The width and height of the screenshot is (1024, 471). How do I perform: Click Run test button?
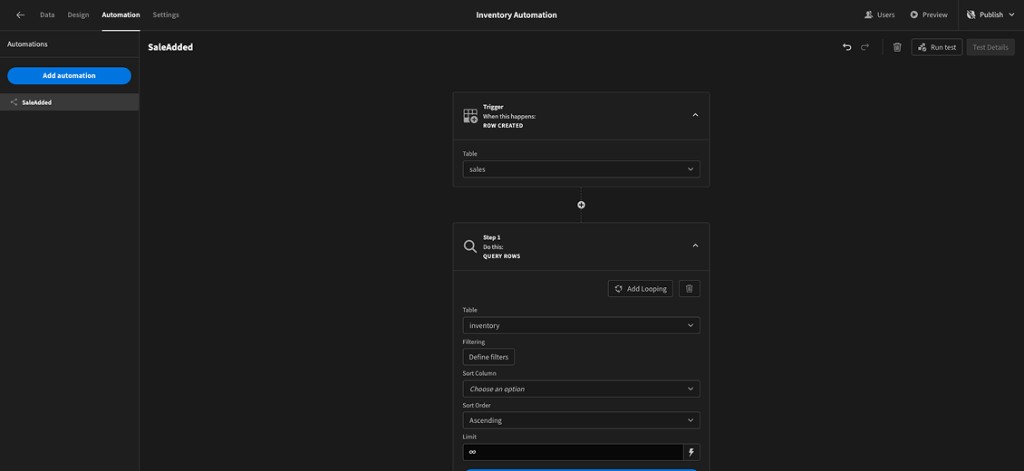click(936, 47)
